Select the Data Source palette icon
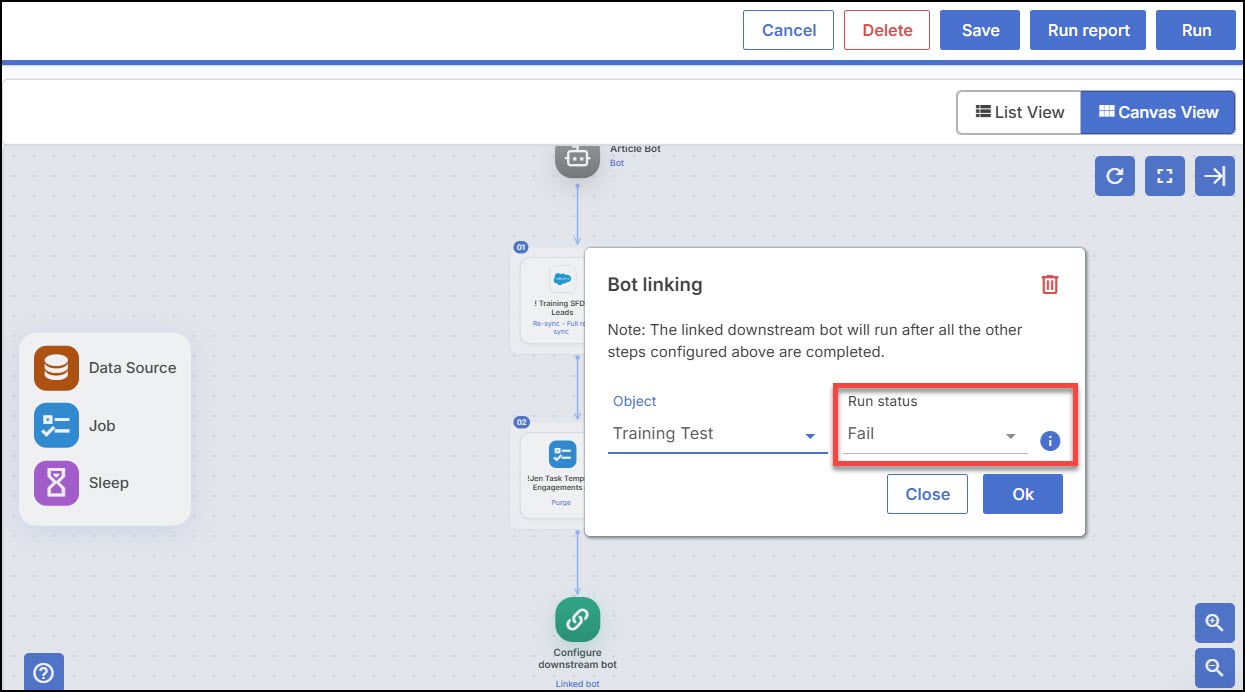The image size is (1245, 692). 56,368
